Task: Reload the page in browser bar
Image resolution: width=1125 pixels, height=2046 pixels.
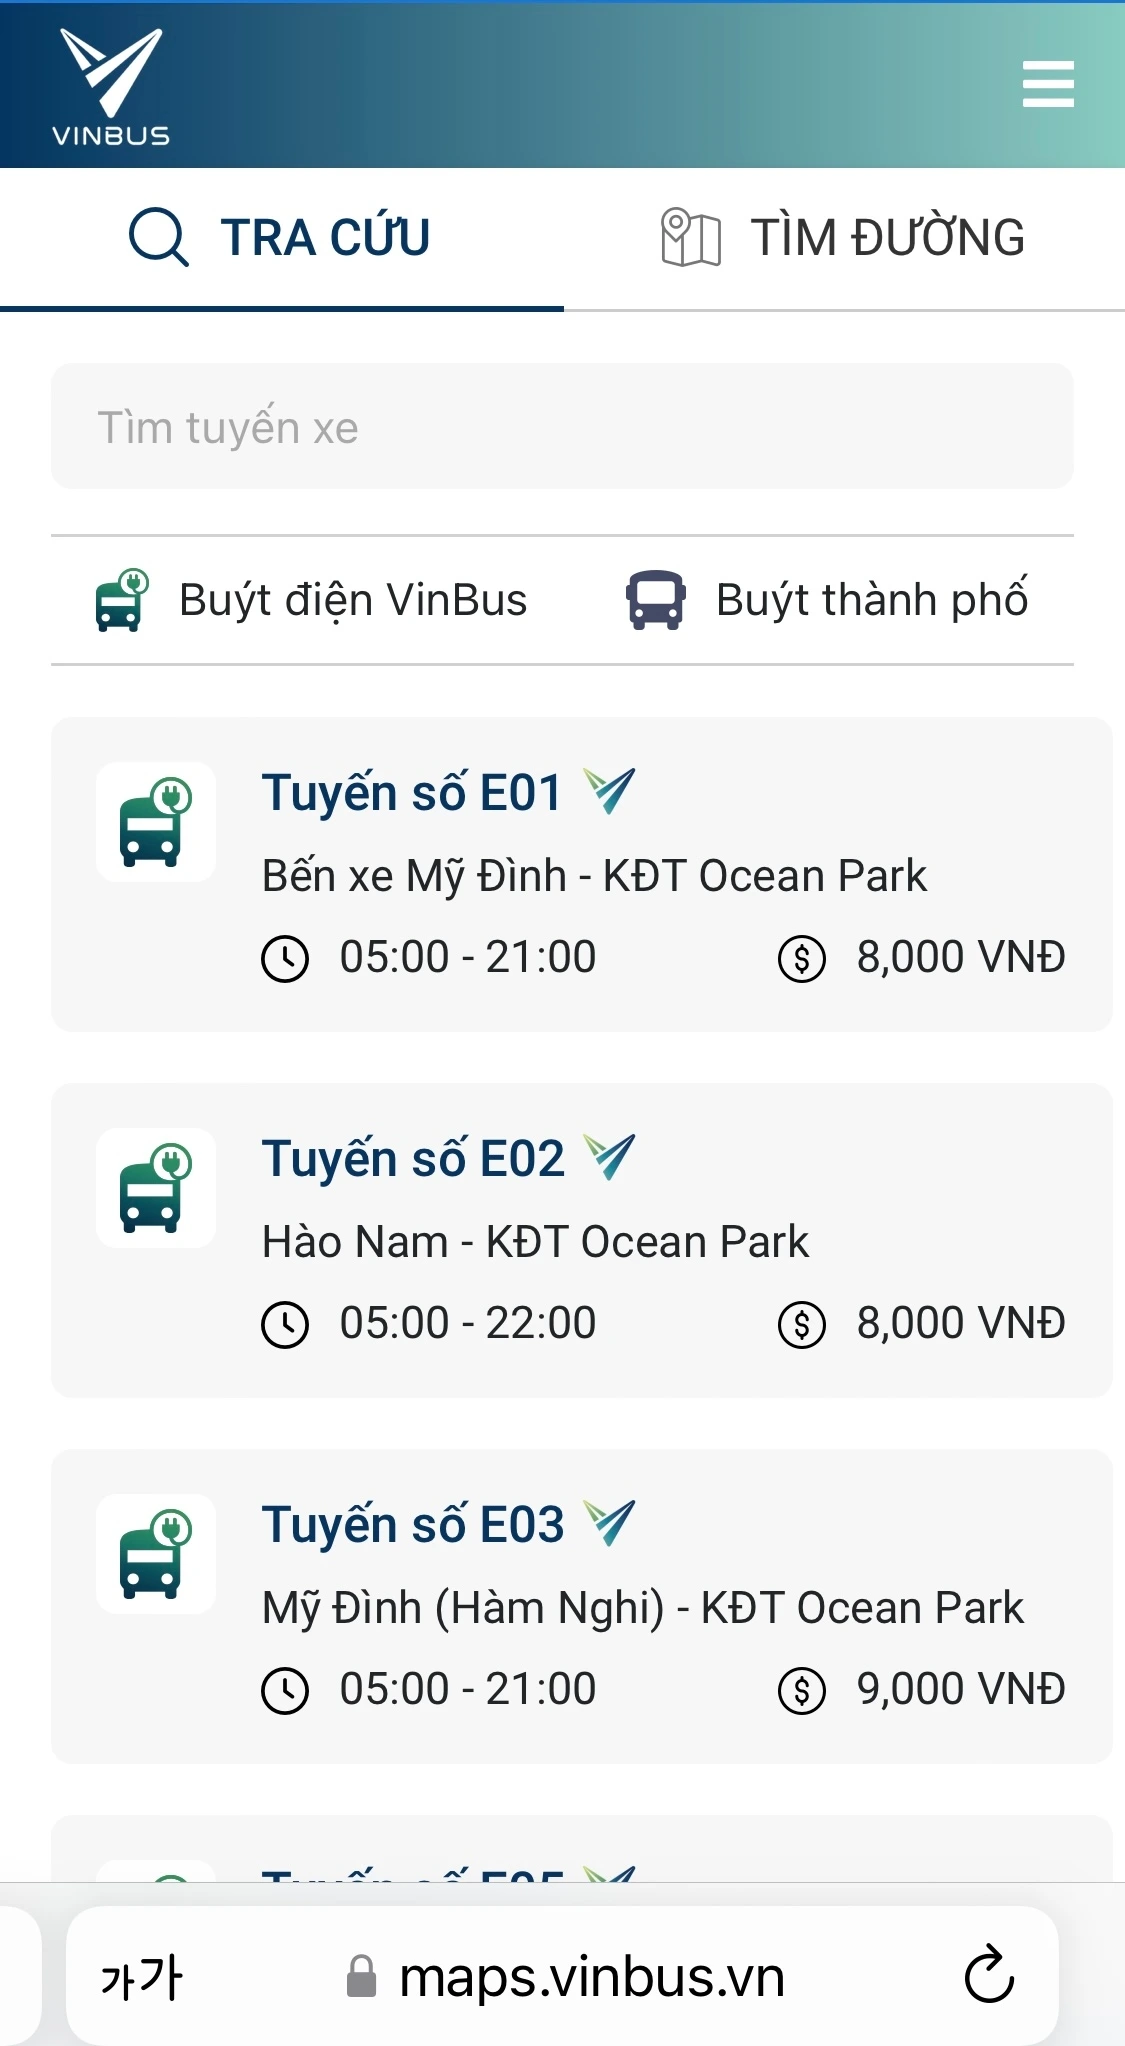Action: [x=989, y=1975]
